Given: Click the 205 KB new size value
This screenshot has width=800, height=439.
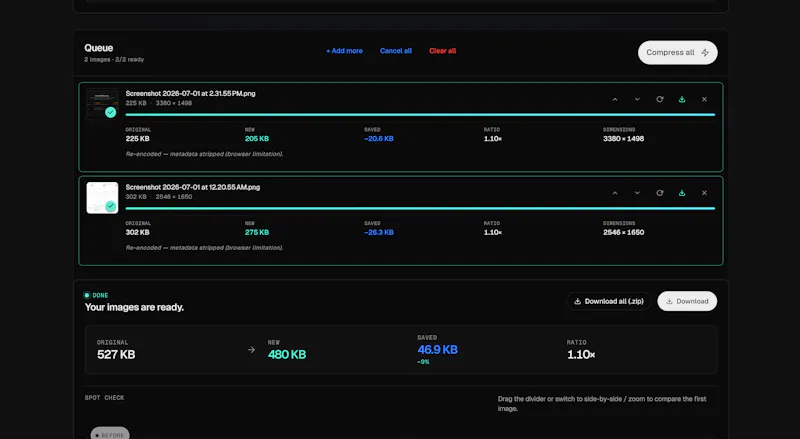Looking at the screenshot, I should coord(257,139).
